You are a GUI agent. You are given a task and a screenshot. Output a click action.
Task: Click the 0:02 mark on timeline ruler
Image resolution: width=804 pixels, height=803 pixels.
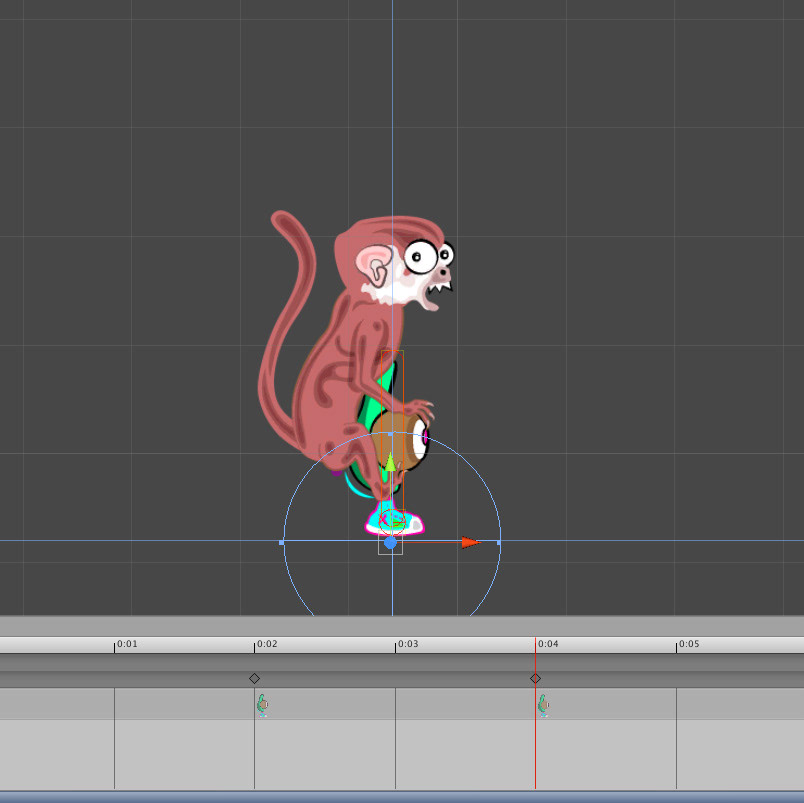click(x=267, y=644)
